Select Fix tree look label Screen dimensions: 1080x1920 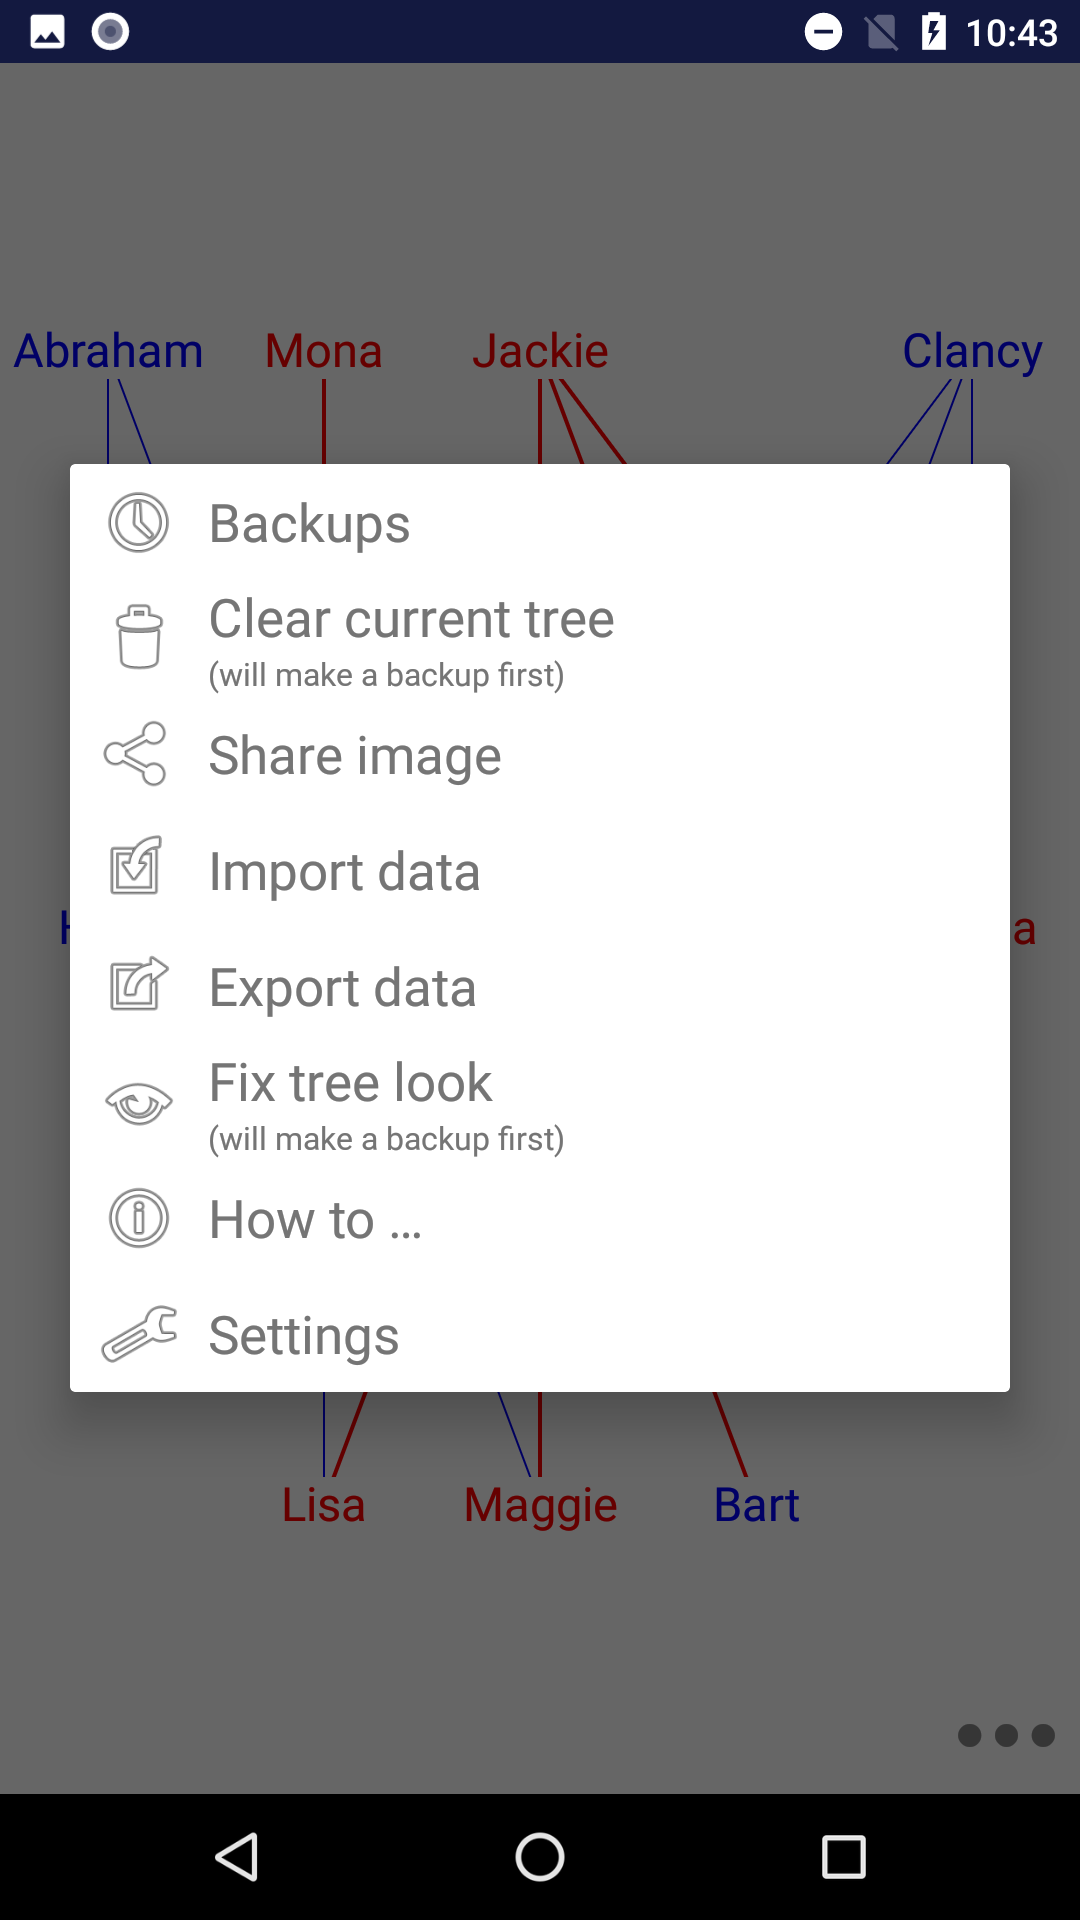[350, 1084]
